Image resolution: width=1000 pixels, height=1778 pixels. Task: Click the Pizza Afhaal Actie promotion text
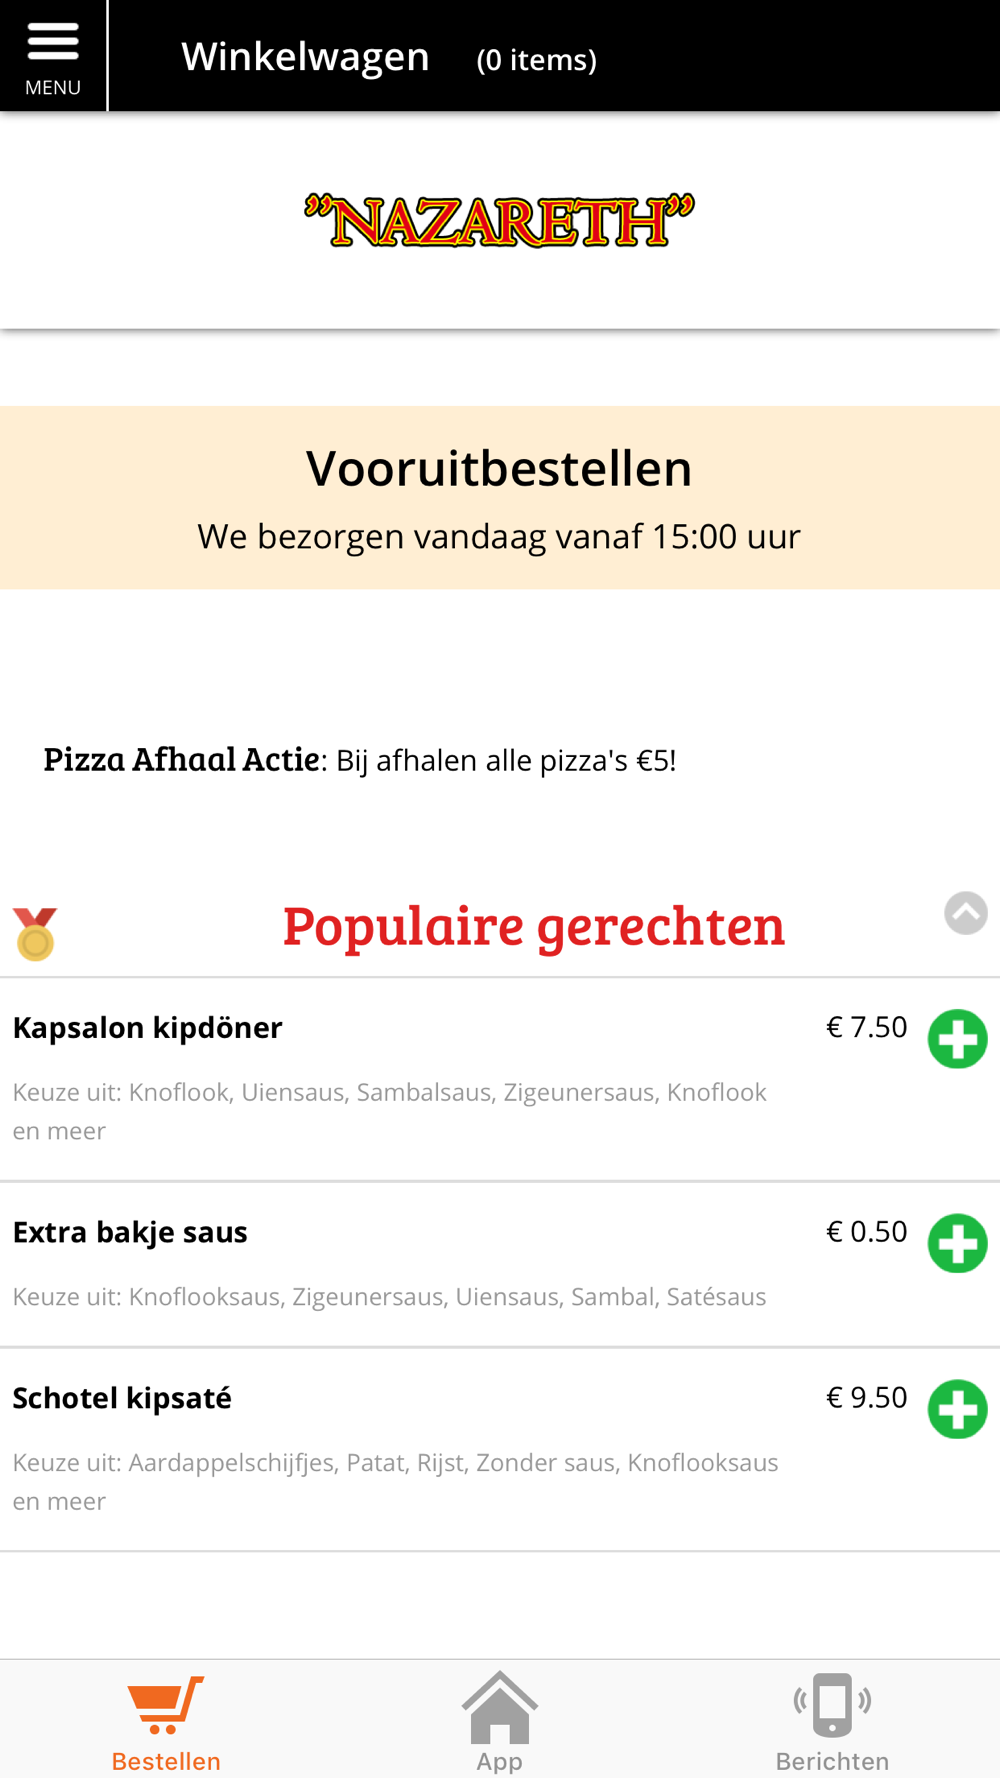tap(360, 760)
